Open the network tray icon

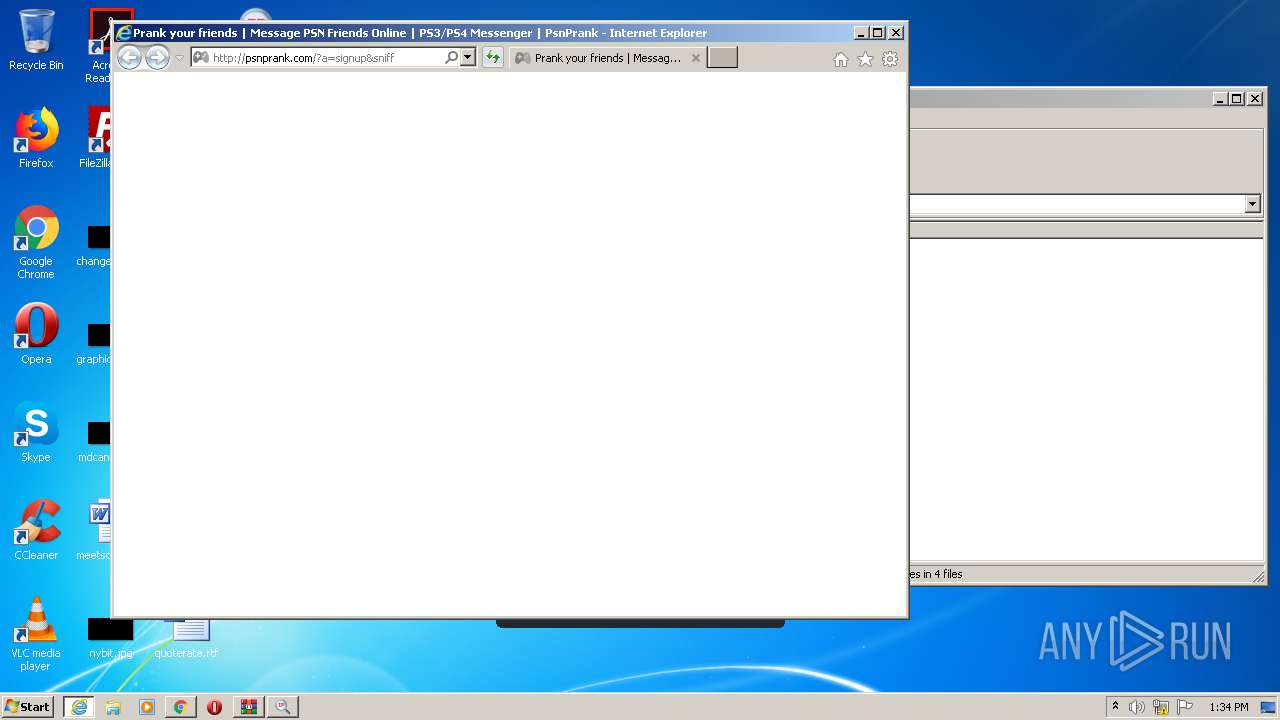pyautogui.click(x=1161, y=707)
